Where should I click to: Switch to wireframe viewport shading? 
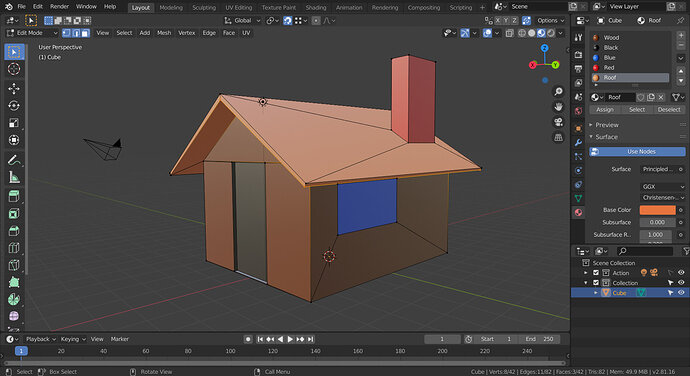pyautogui.click(x=522, y=33)
